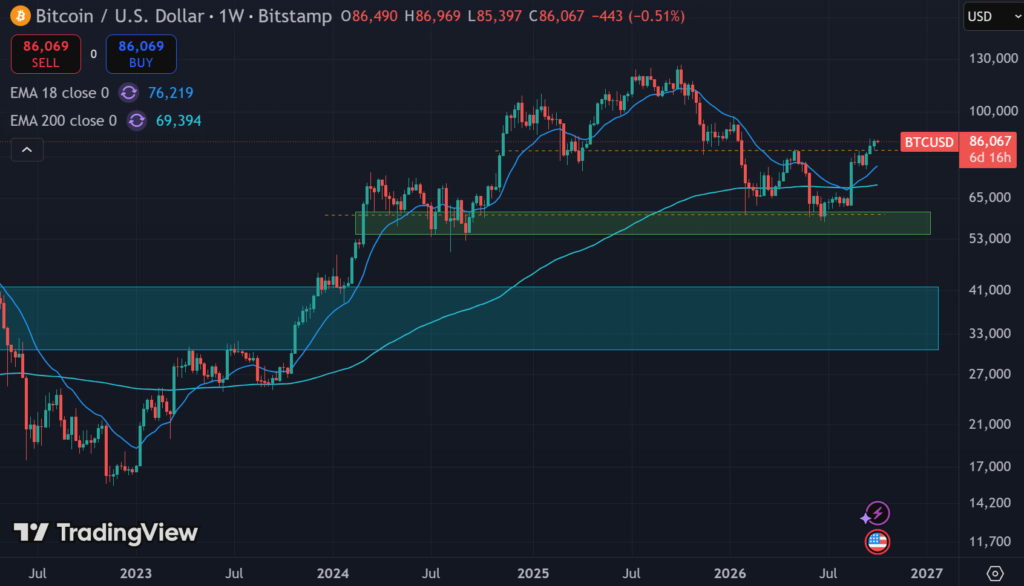
Task: Select the EMA 18 close 0 label
Action: [x=59, y=93]
